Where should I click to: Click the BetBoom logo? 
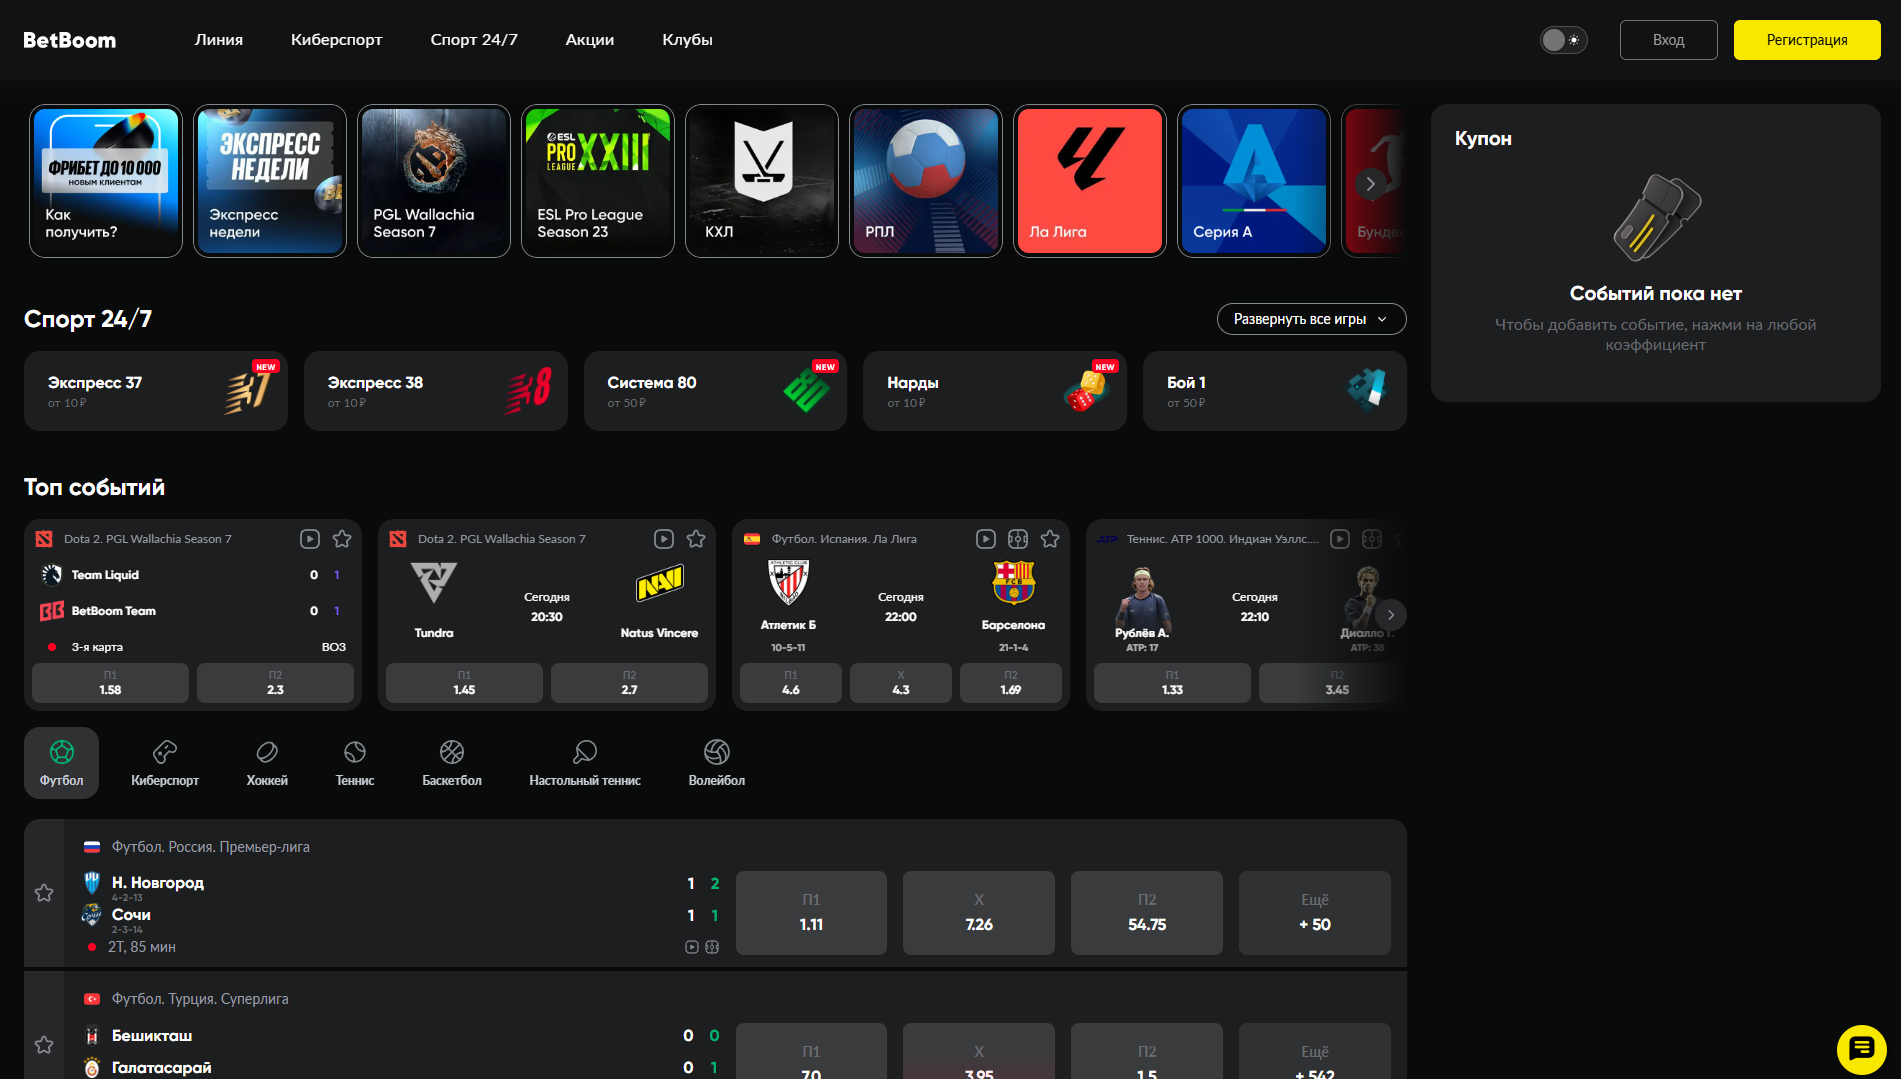click(70, 40)
